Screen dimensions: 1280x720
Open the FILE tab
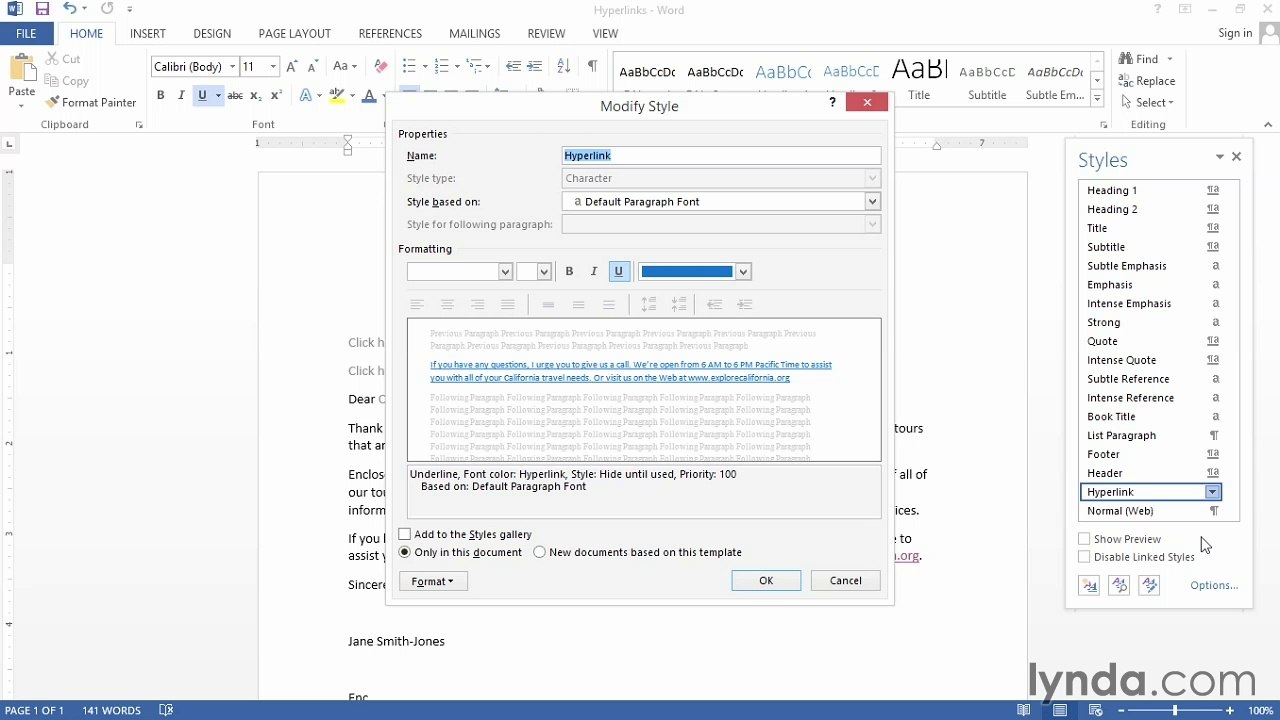(26, 33)
